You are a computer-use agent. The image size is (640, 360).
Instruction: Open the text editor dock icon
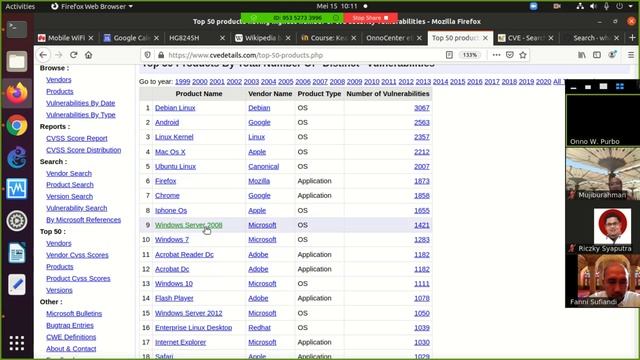coord(17,284)
